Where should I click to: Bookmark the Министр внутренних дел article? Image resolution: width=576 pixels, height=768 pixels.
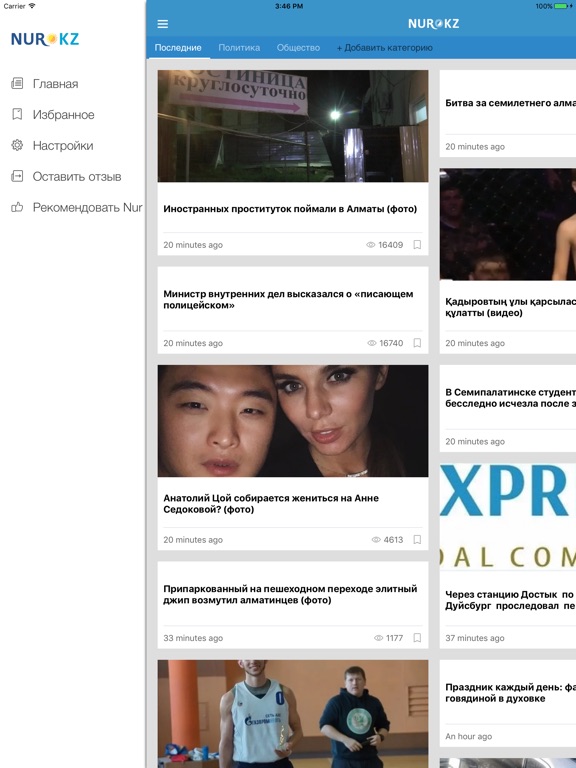pyautogui.click(x=417, y=343)
